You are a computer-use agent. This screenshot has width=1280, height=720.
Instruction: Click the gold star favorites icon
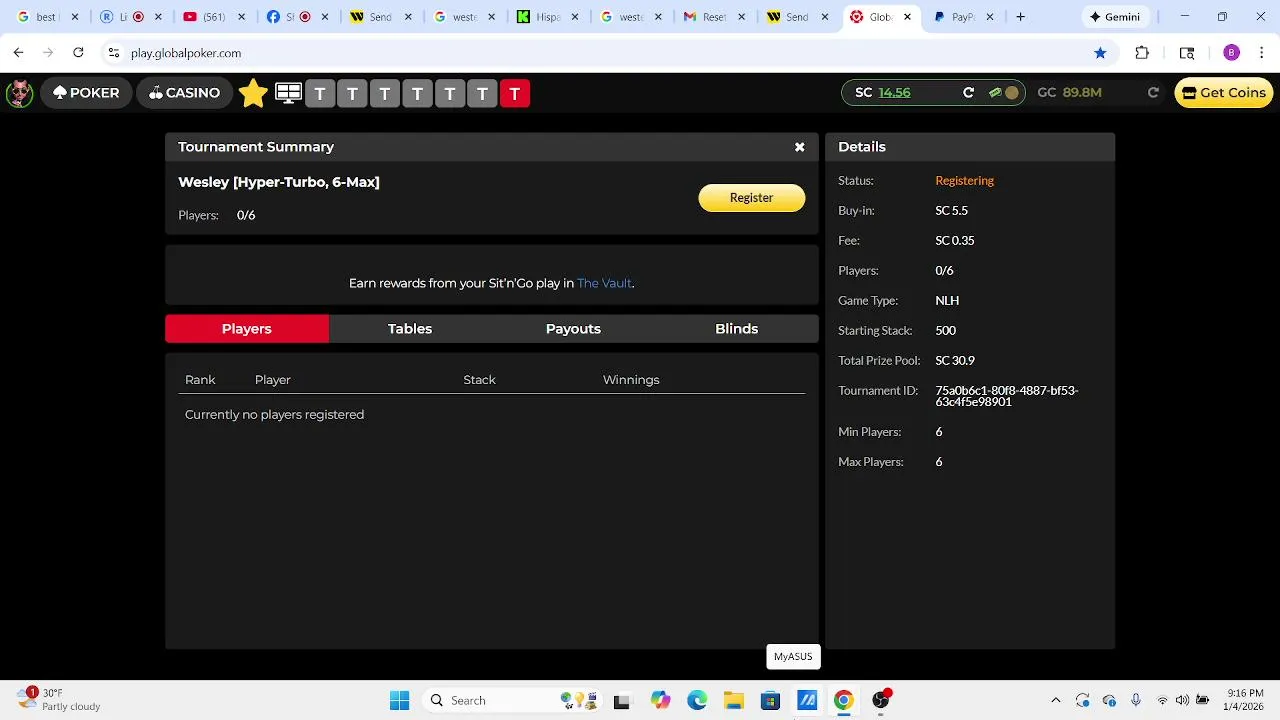tap(253, 93)
